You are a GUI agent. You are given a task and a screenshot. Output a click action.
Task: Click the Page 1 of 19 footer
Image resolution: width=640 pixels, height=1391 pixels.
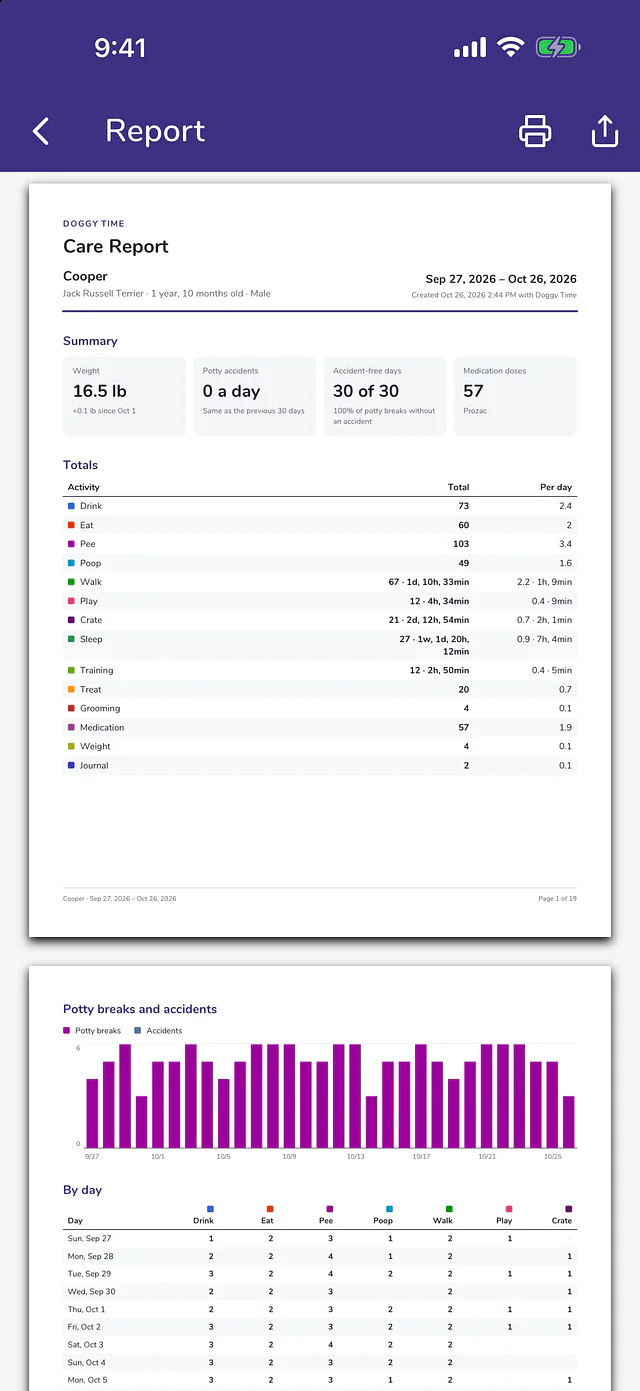point(558,899)
